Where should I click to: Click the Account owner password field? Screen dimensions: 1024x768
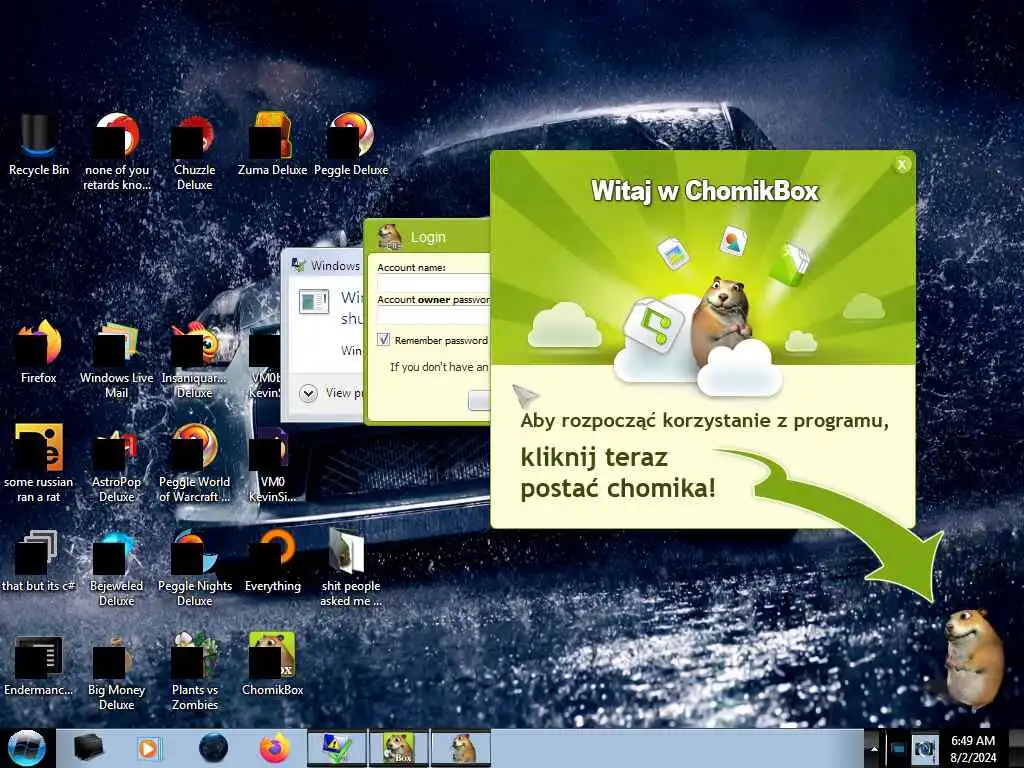click(x=434, y=315)
